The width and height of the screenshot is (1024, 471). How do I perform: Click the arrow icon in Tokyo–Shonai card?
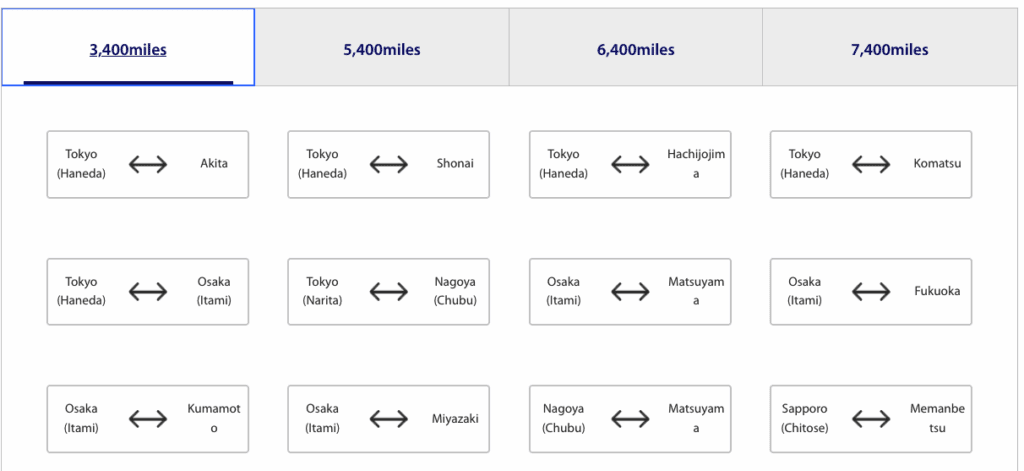click(x=389, y=164)
